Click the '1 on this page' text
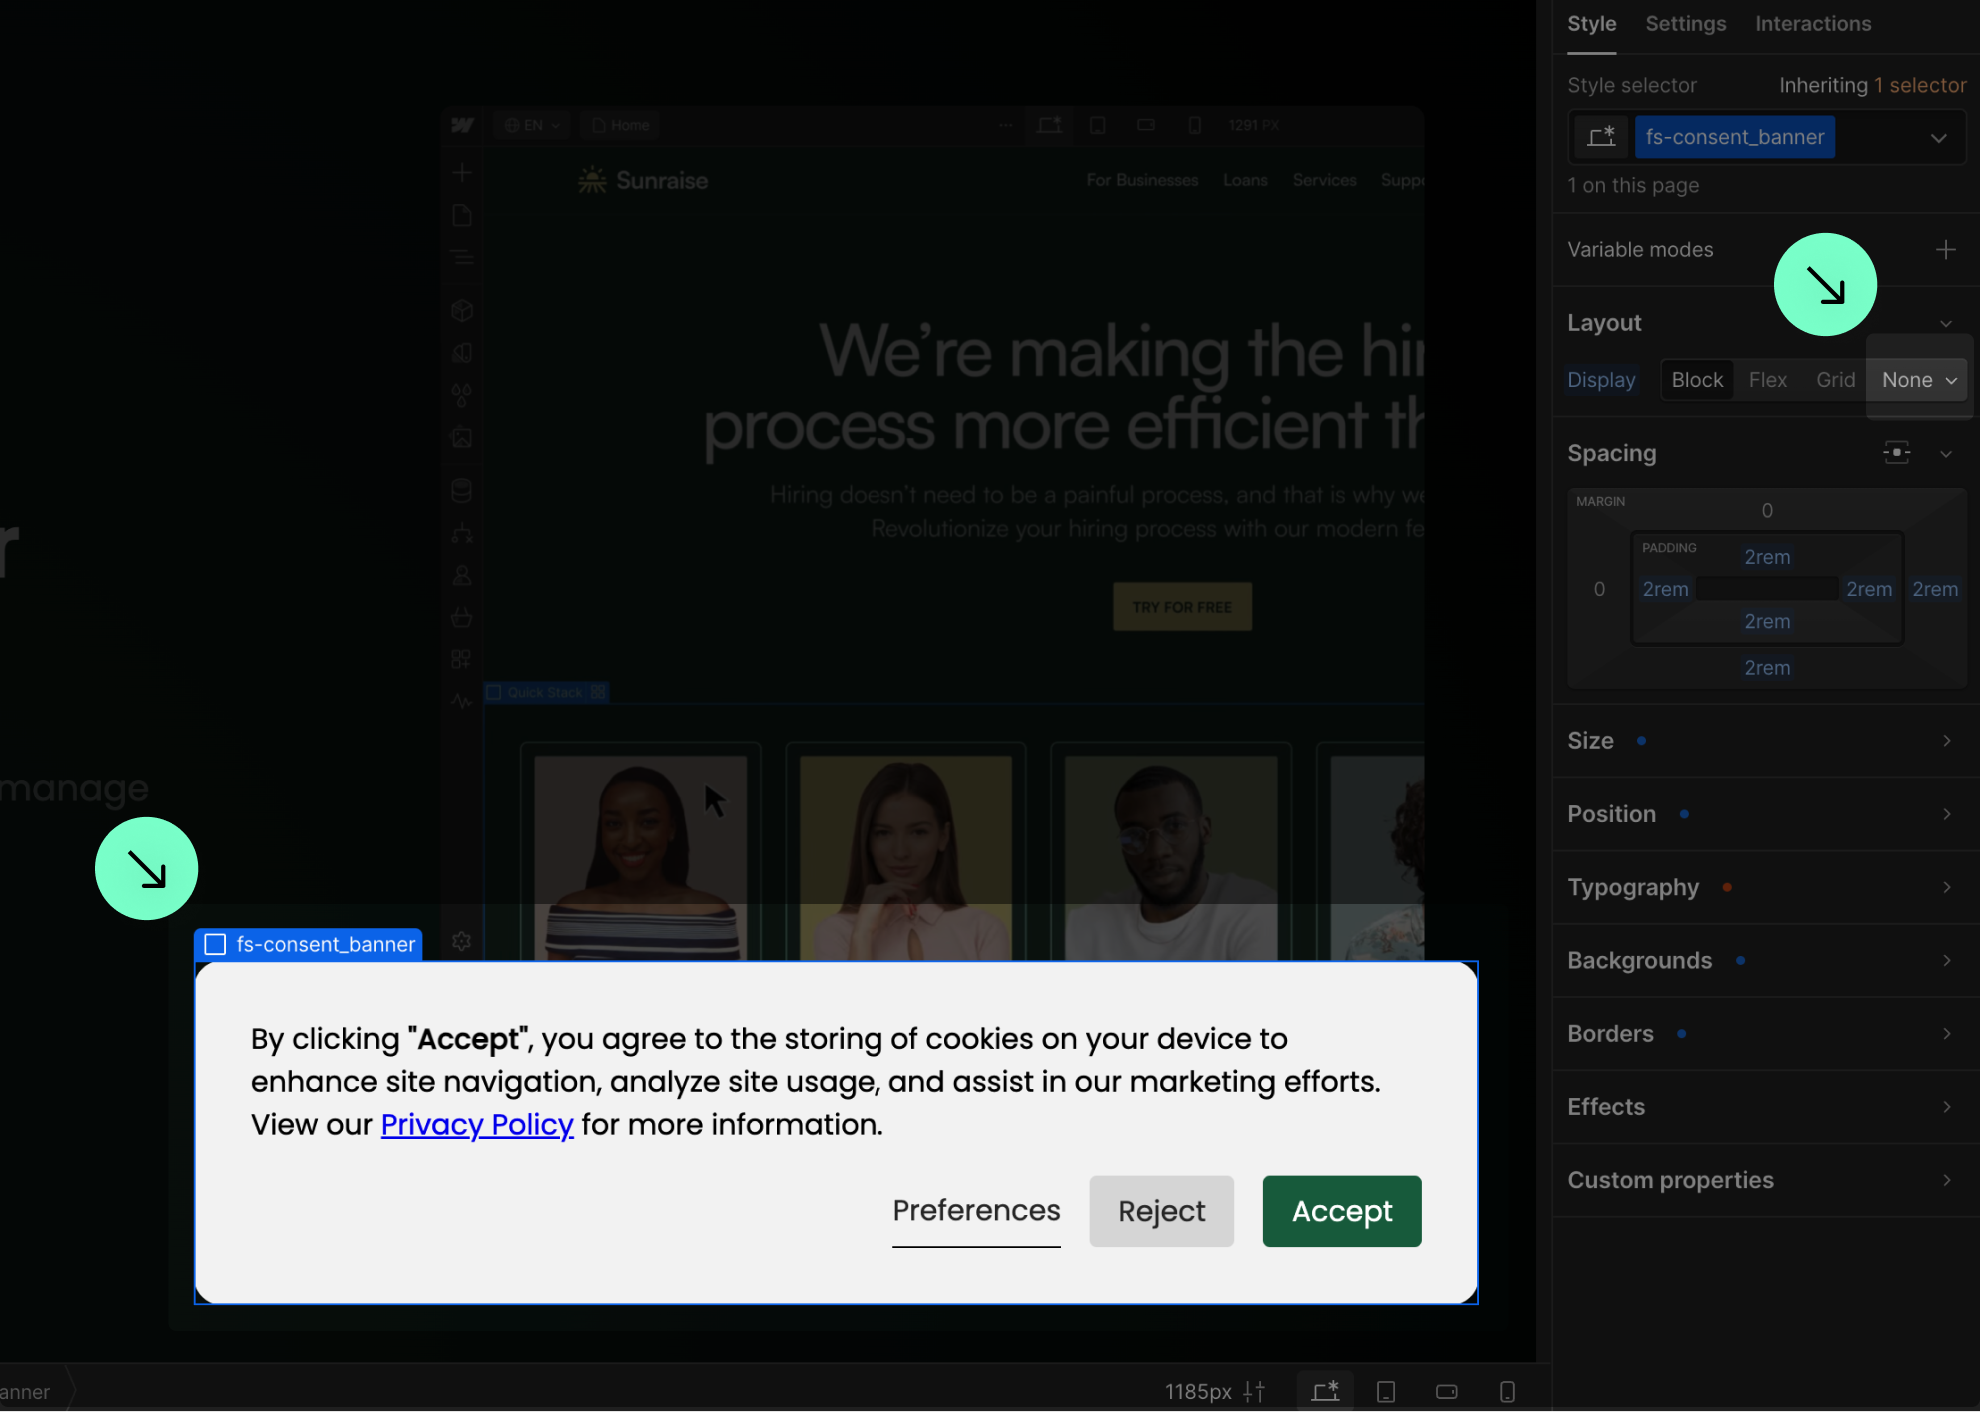This screenshot has height=1412, width=1980. [1633, 185]
